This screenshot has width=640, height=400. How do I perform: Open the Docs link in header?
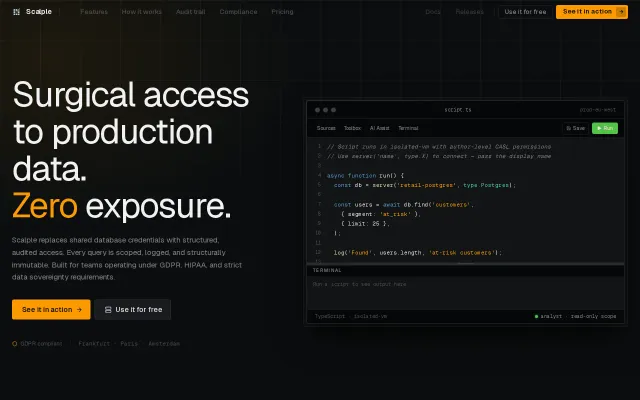433,12
